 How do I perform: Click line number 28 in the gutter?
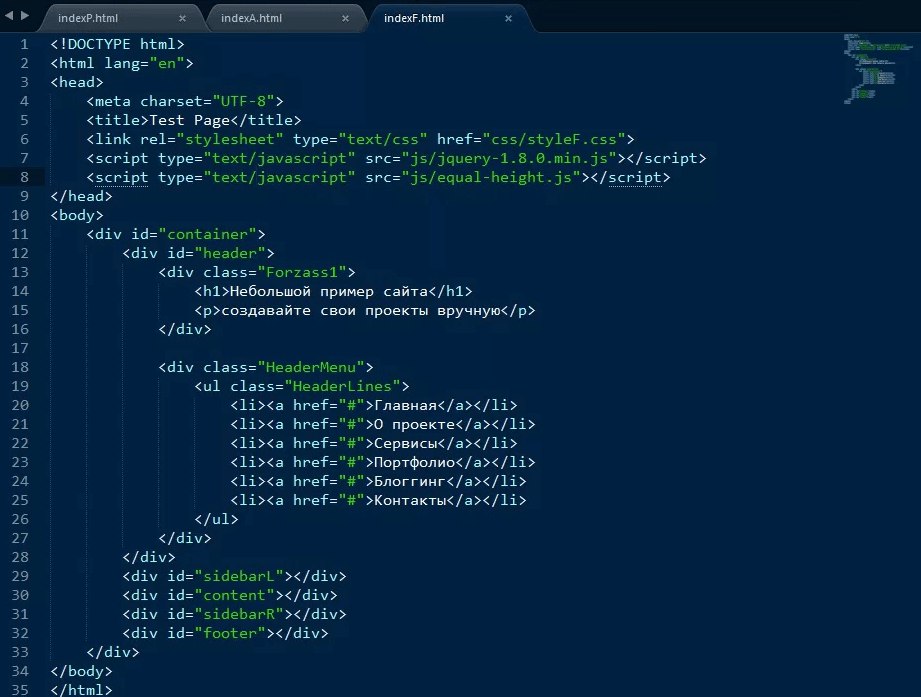tap(21, 557)
